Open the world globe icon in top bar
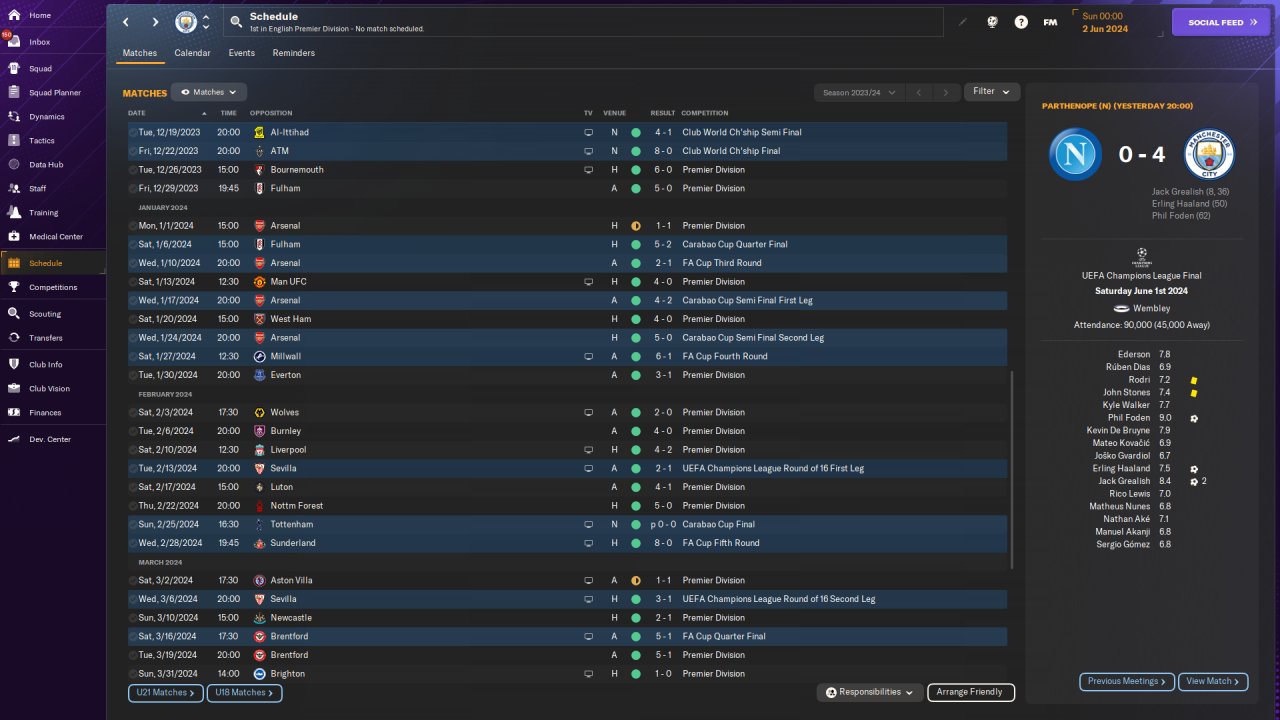Viewport: 1280px width, 720px height. click(x=992, y=22)
